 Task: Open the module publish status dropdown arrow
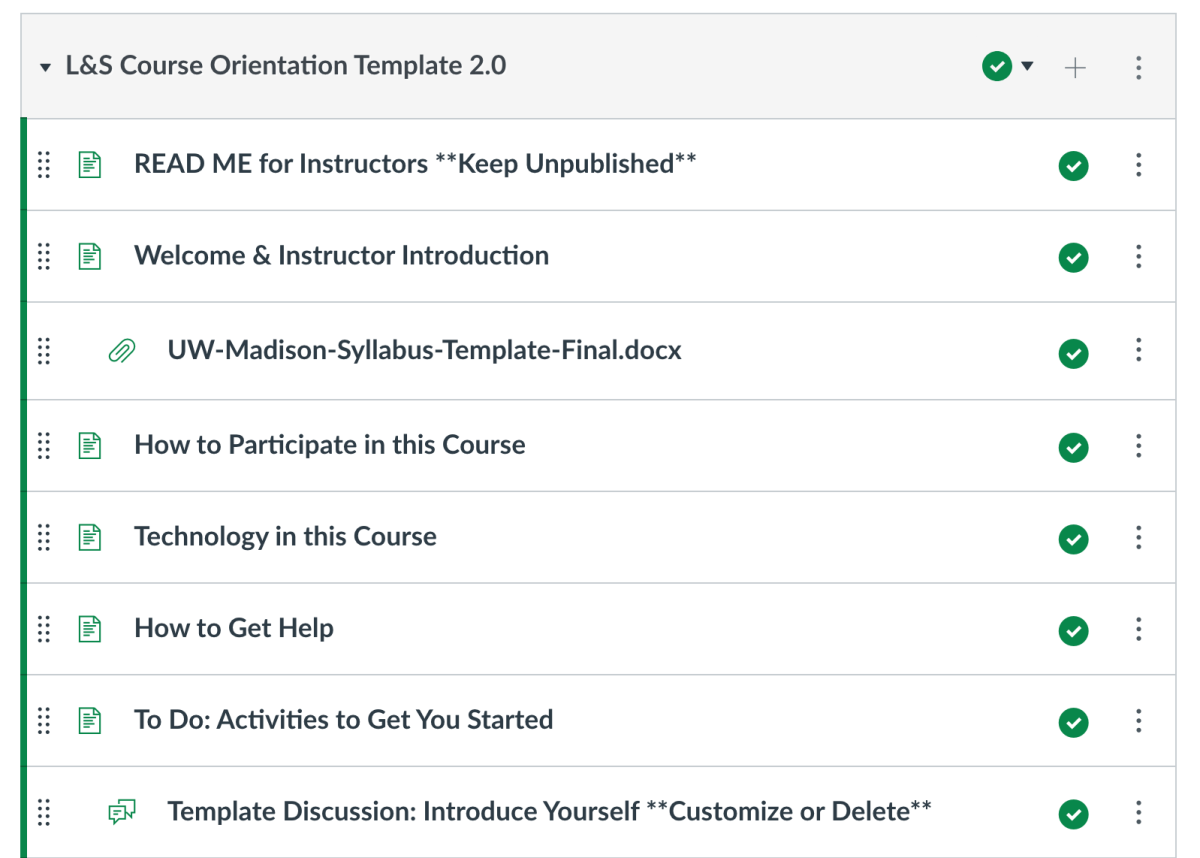[x=1026, y=66]
